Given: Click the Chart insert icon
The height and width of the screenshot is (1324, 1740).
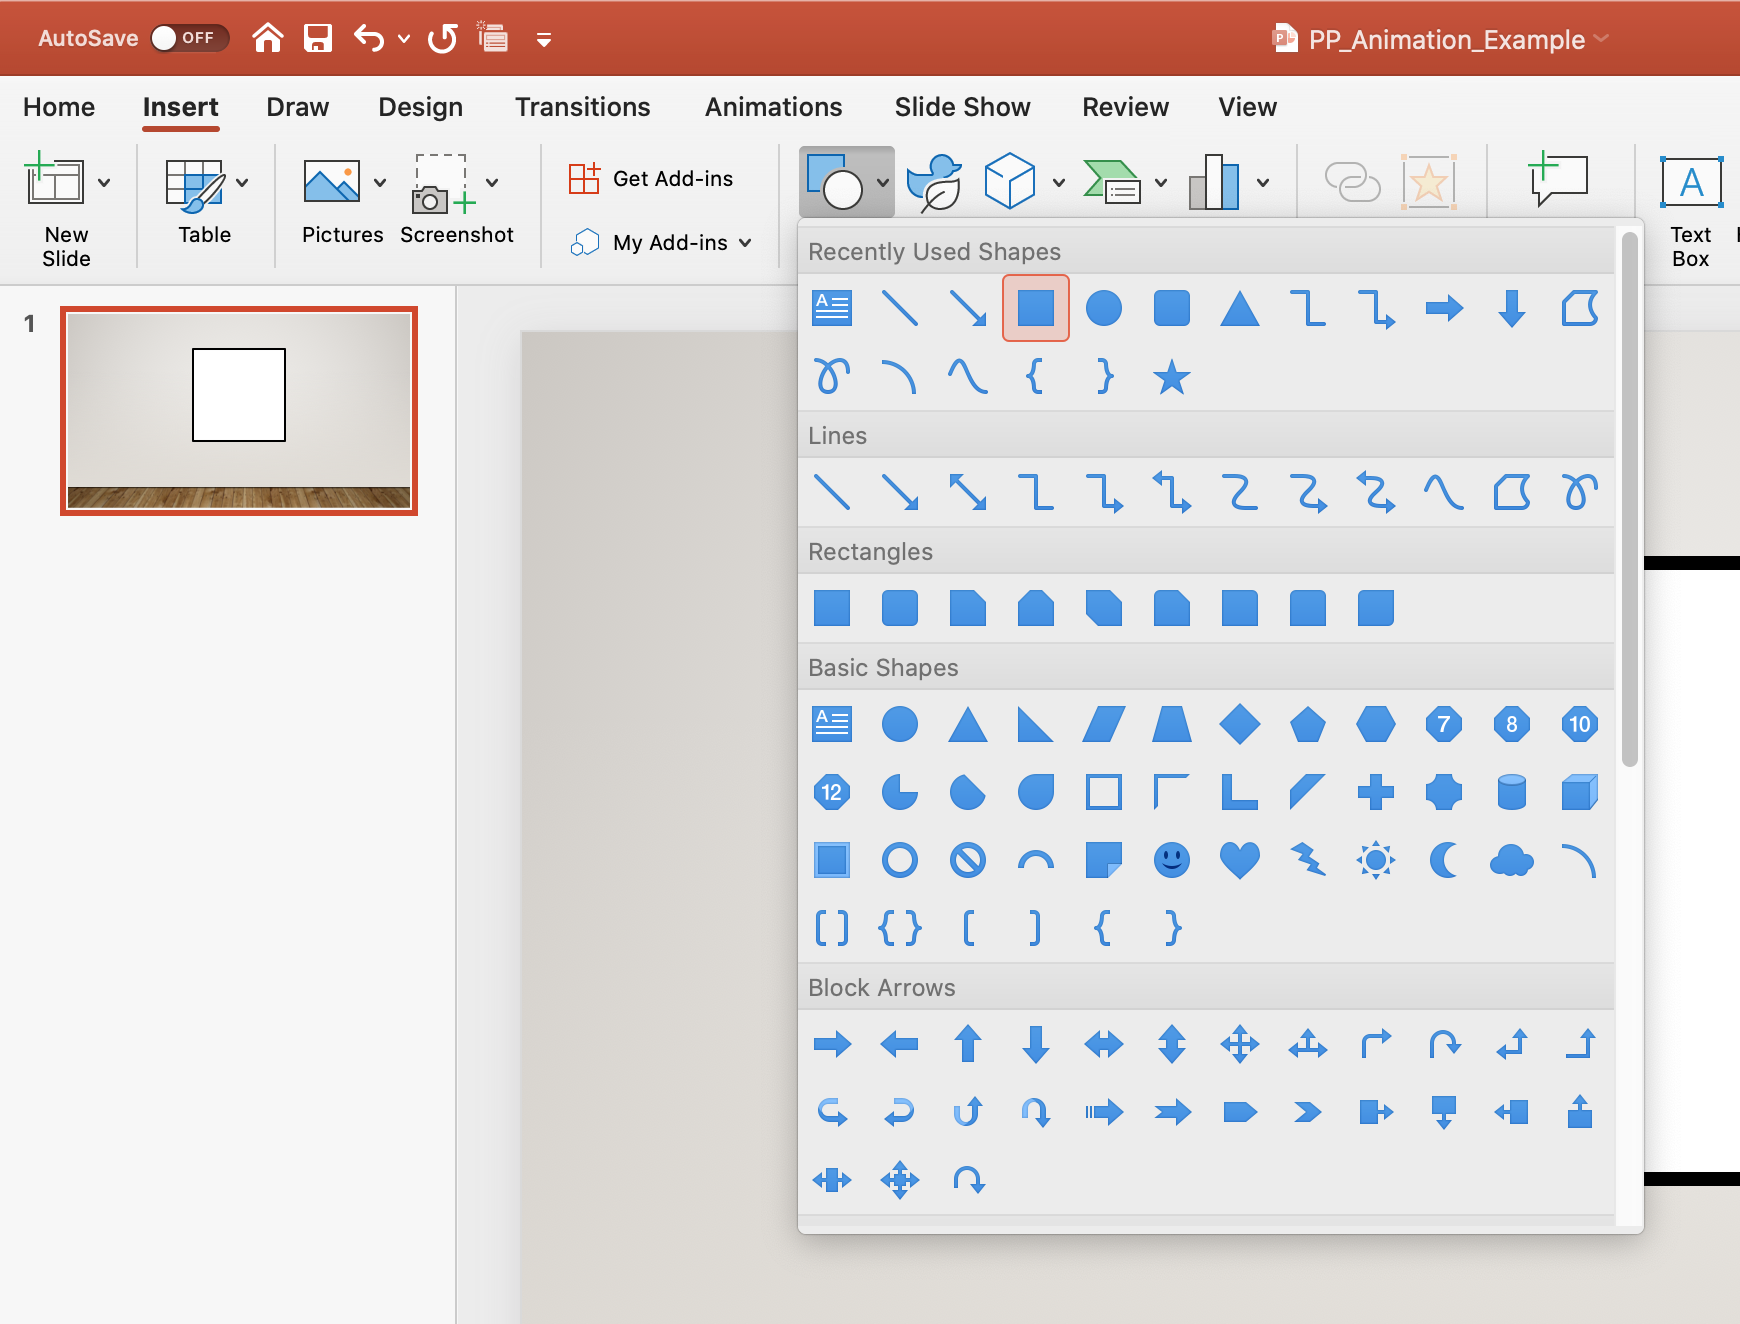Looking at the screenshot, I should coord(1215,181).
